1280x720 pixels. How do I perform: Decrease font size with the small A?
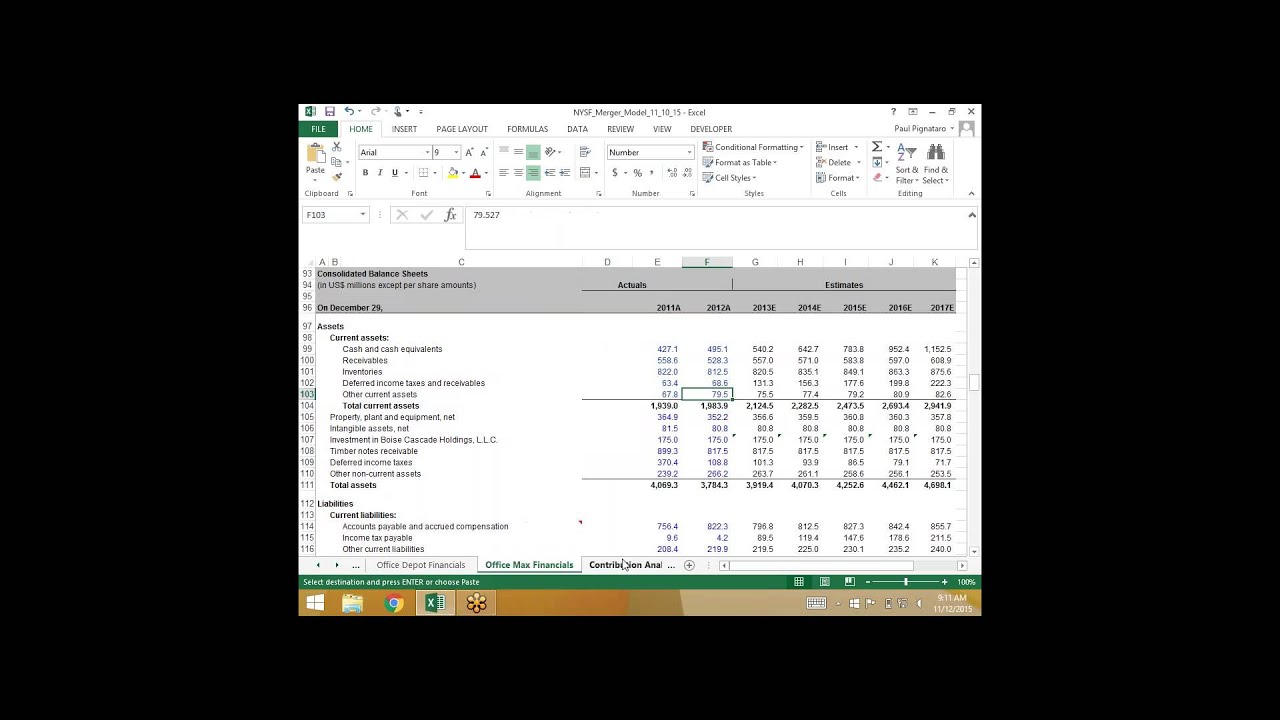point(484,152)
